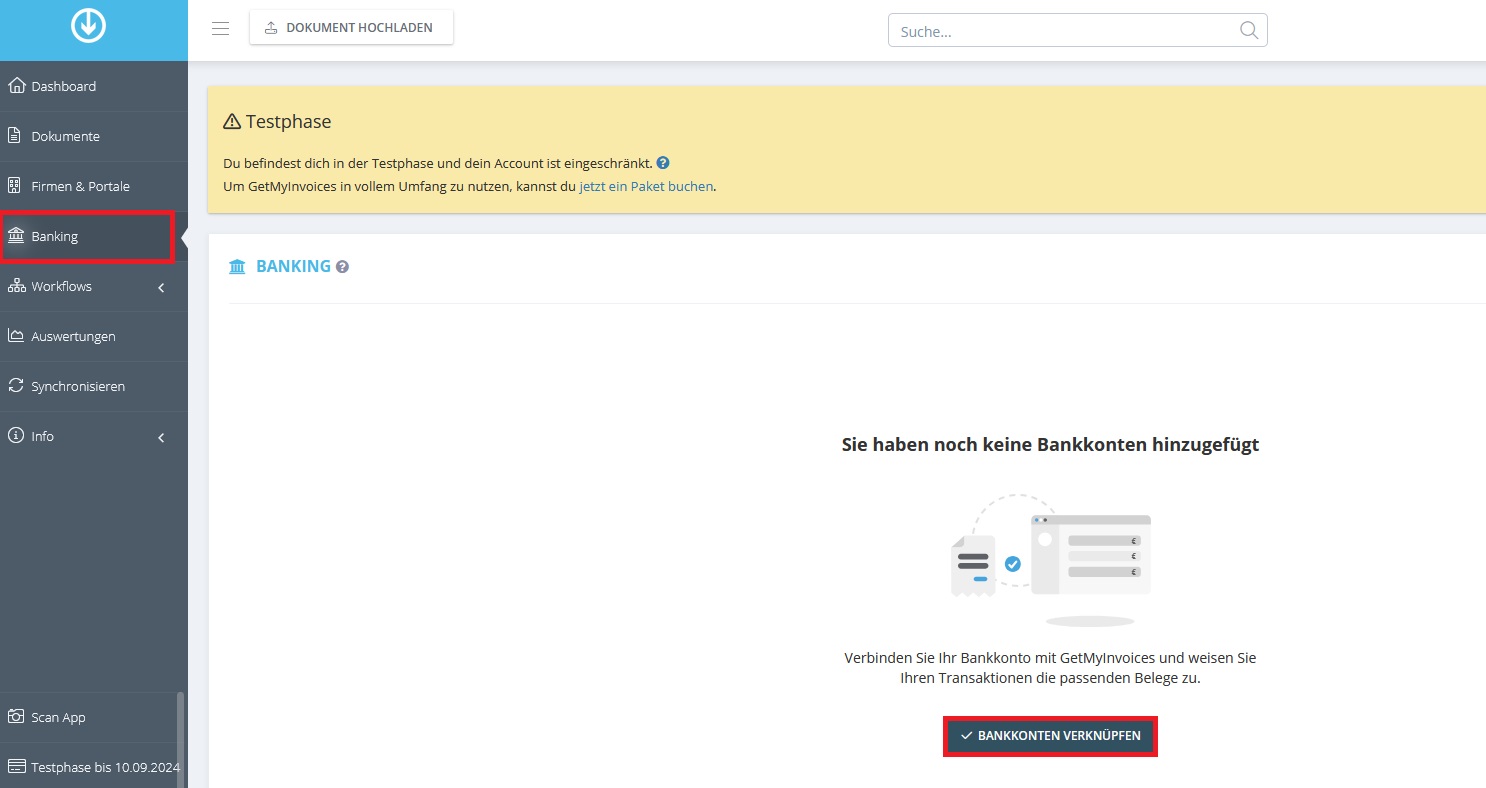Go to Firmen & Portale
Image resolution: width=1486 pixels, height=788 pixels.
click(x=94, y=186)
